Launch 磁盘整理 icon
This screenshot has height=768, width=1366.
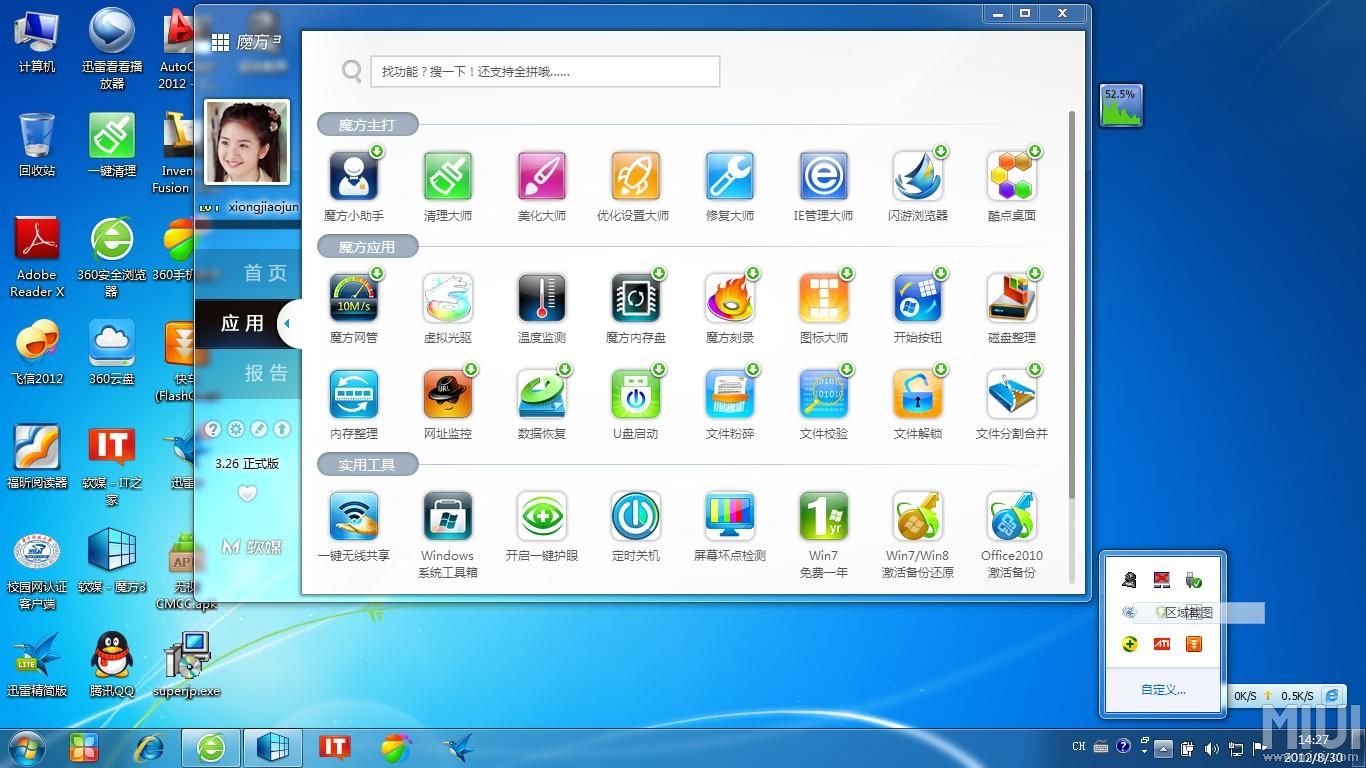point(1012,298)
